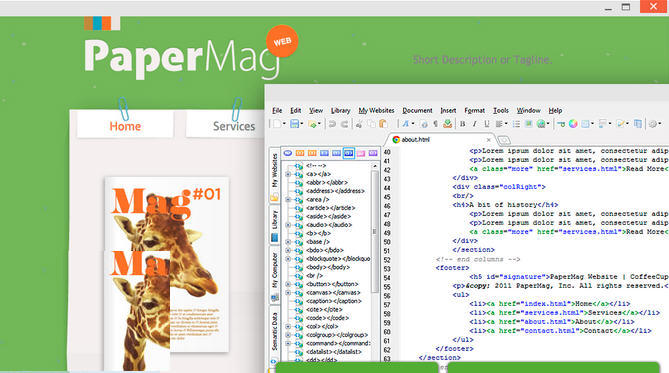Image resolution: width=669 pixels, height=373 pixels.
Task: Expand the <blockquote> tree node
Action: pos(288,259)
